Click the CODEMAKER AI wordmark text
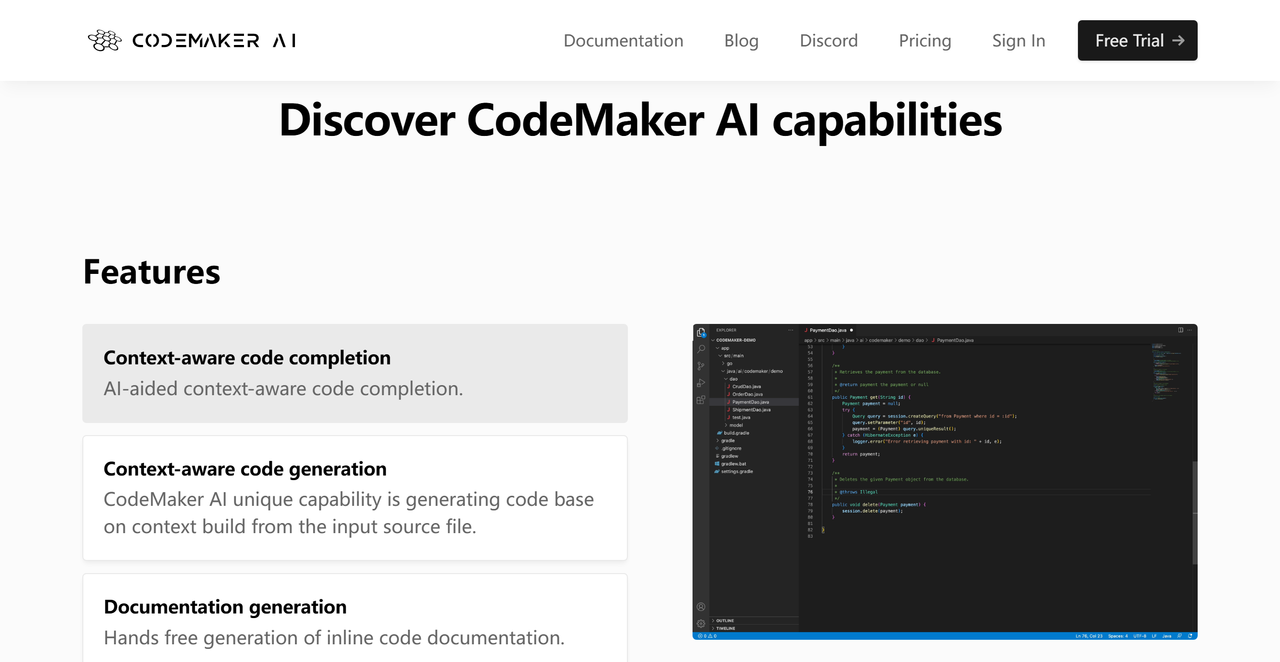 coord(214,41)
